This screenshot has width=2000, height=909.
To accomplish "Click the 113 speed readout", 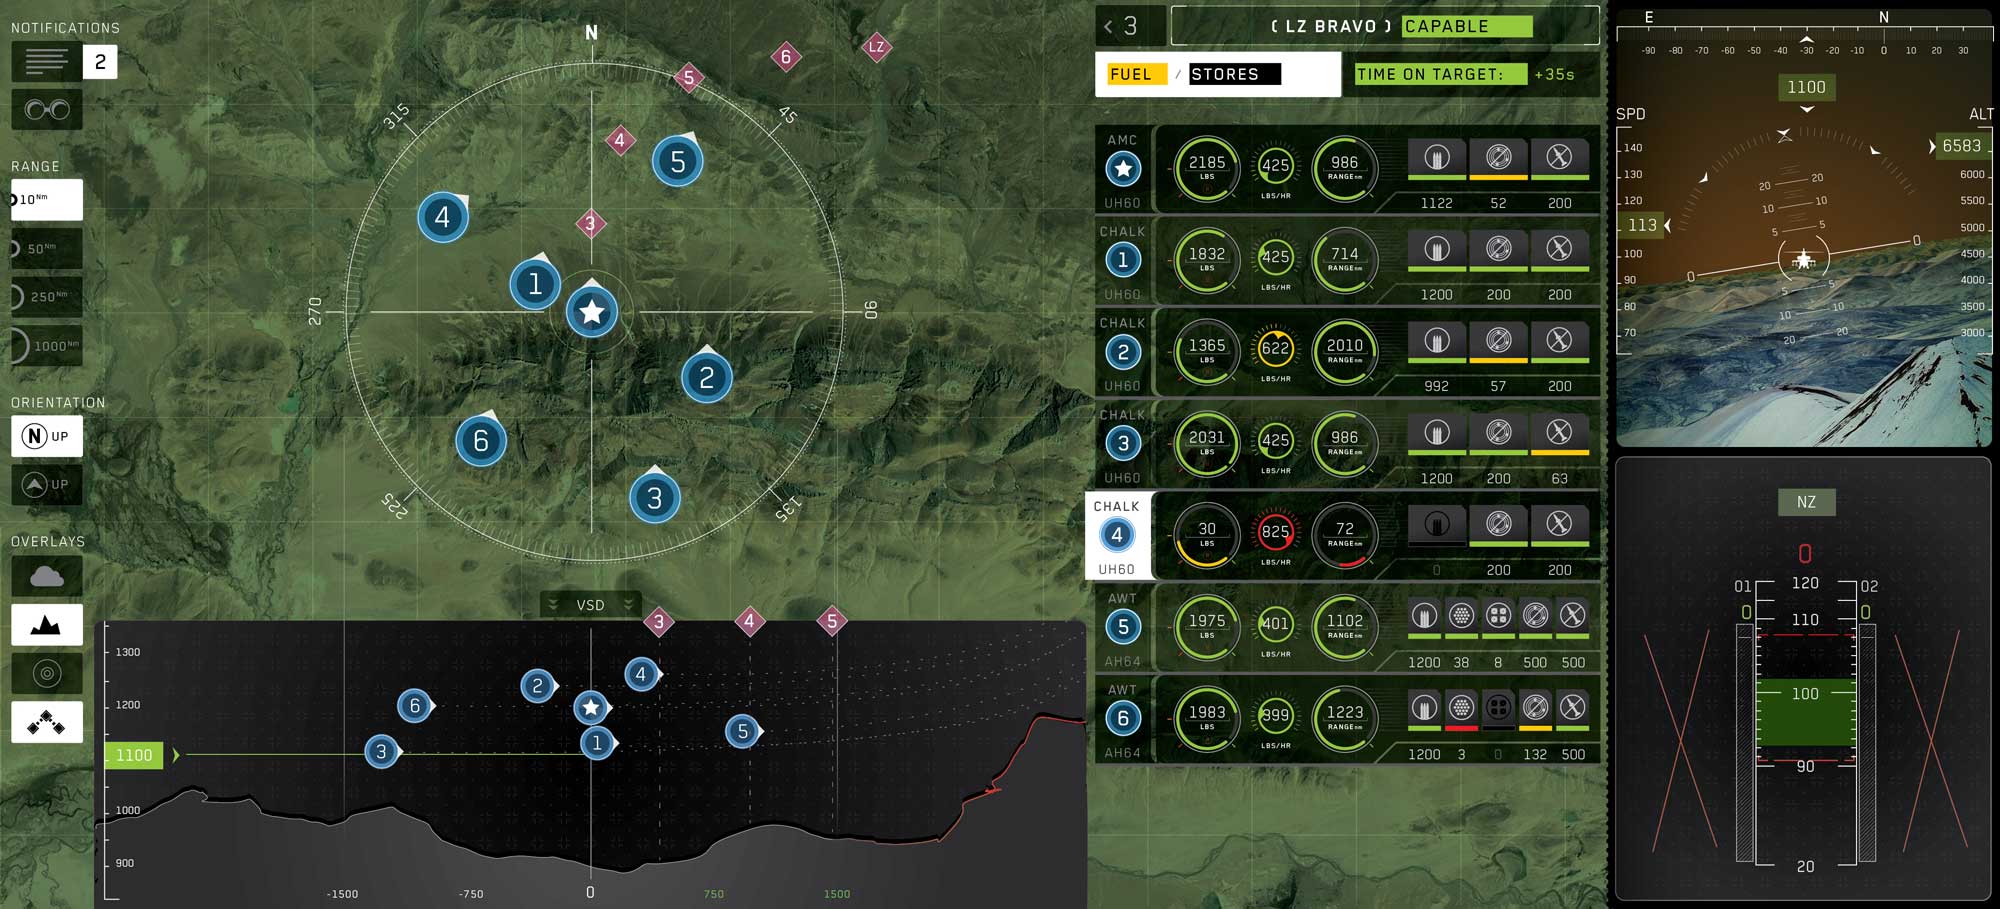I will click(x=1643, y=226).
